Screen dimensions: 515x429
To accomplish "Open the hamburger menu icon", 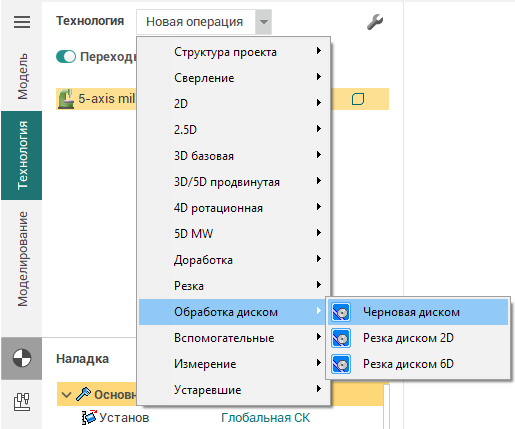I will point(22,22).
